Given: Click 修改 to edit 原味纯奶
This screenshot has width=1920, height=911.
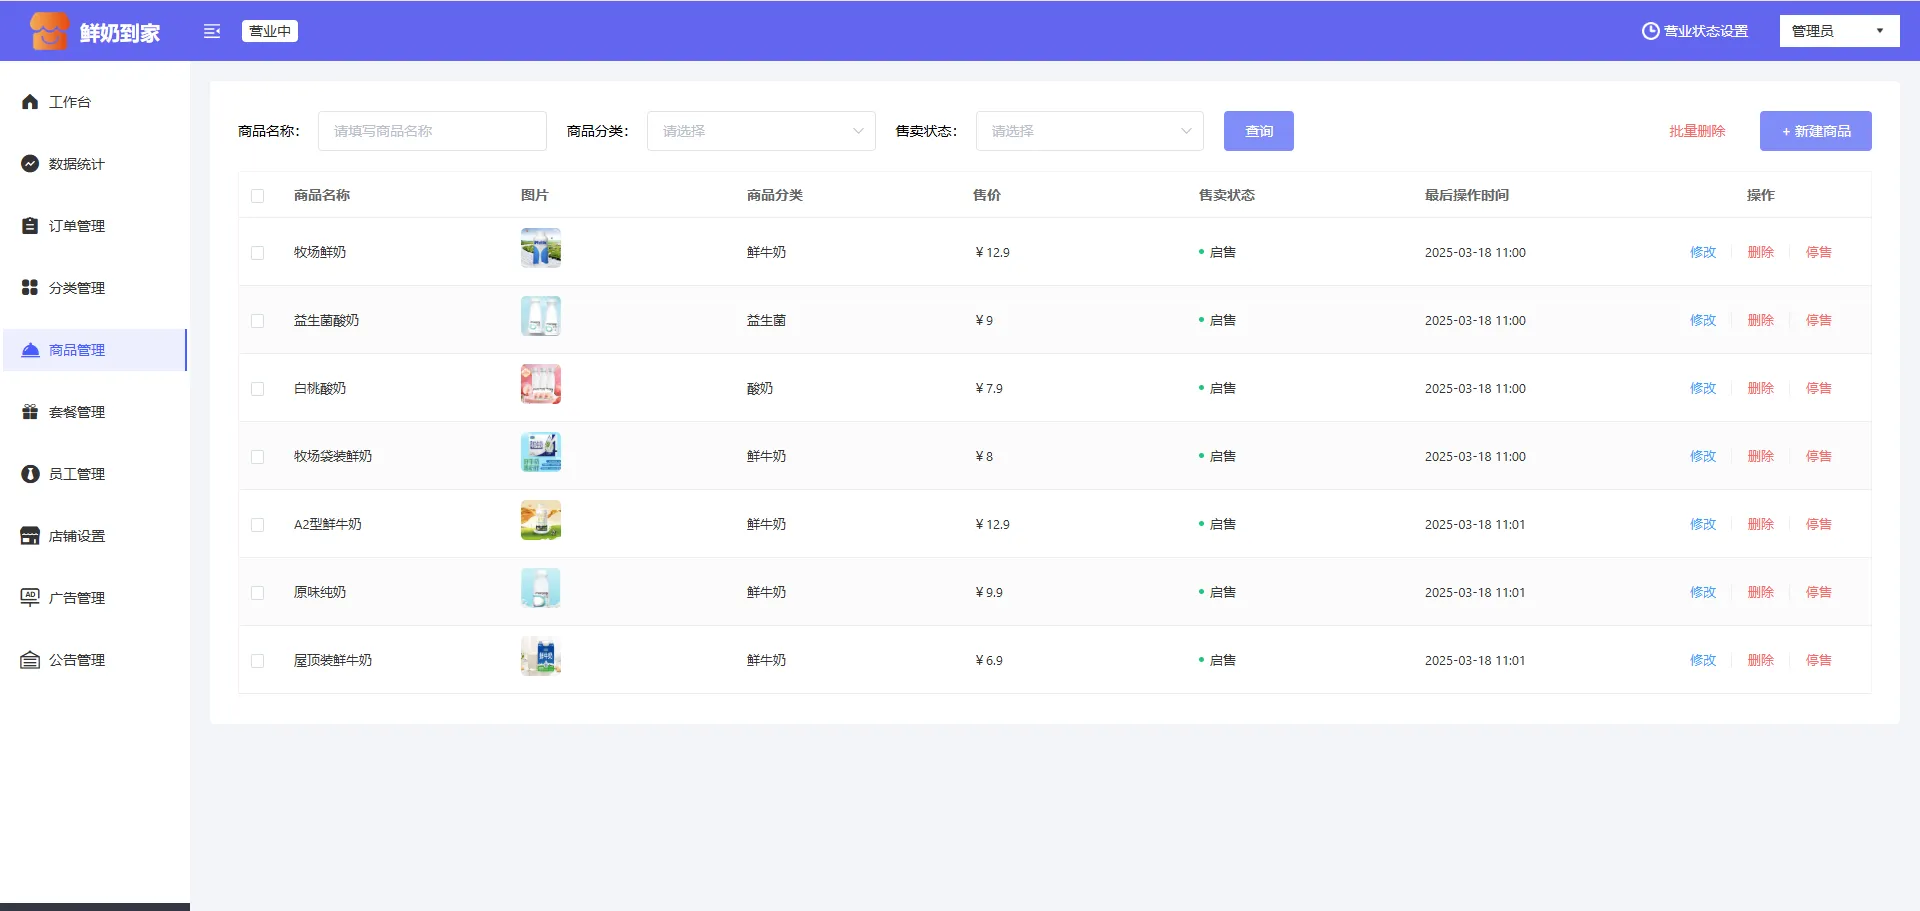Looking at the screenshot, I should (x=1702, y=592).
